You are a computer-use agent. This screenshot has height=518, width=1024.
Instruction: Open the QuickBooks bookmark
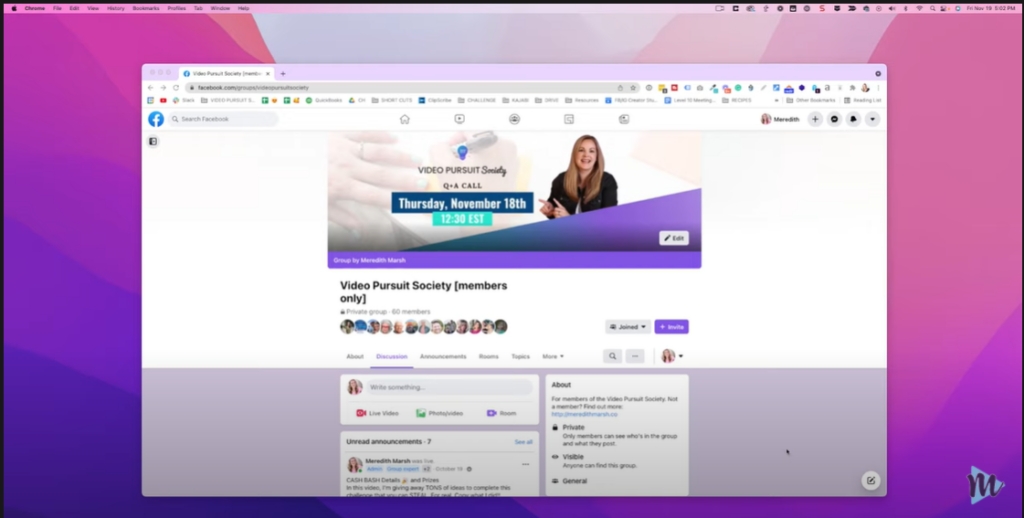tap(324, 101)
